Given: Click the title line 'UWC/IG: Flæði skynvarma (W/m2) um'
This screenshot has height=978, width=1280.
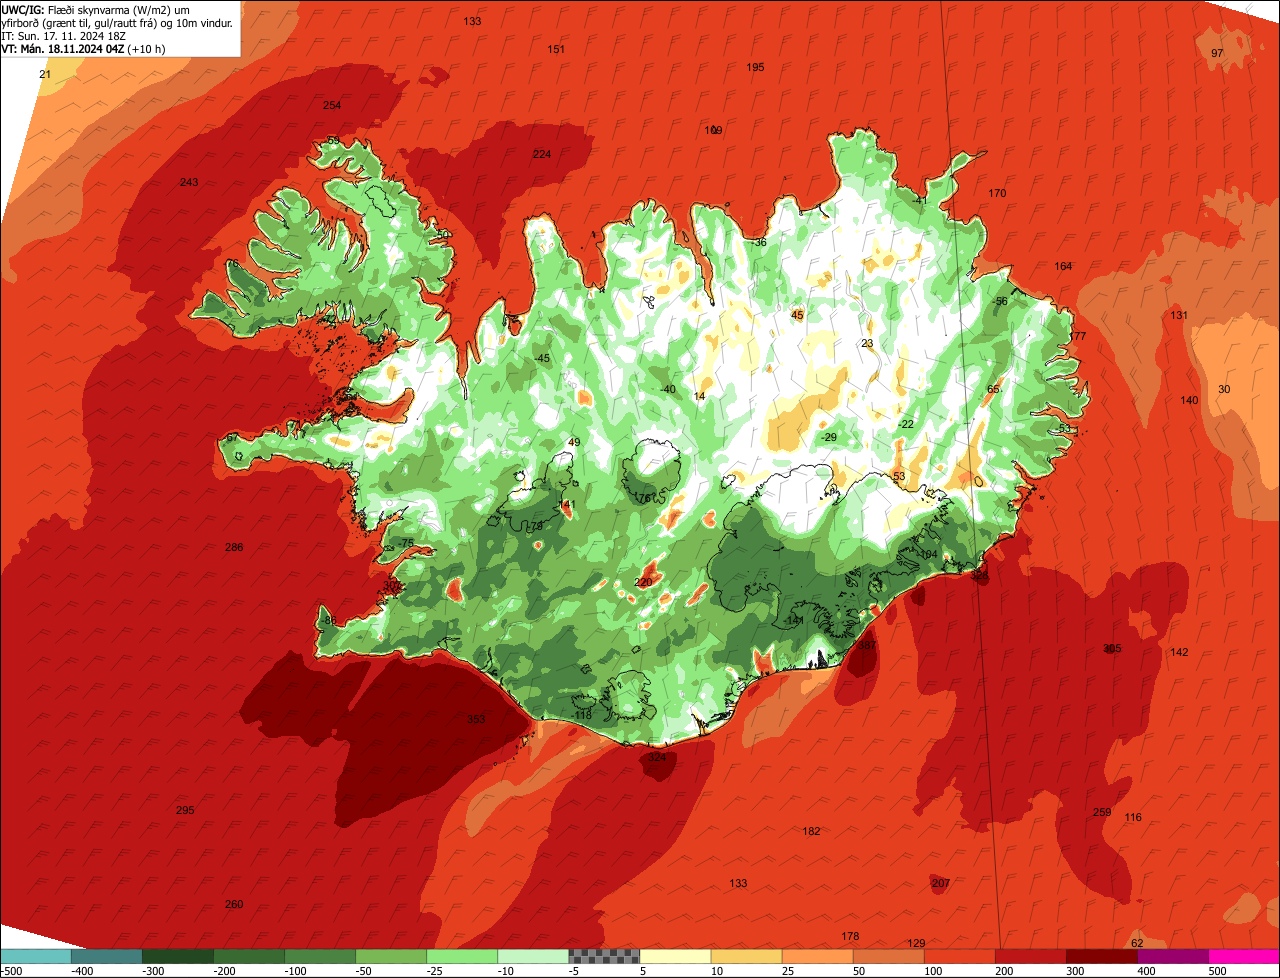Looking at the screenshot, I should 96,9.
